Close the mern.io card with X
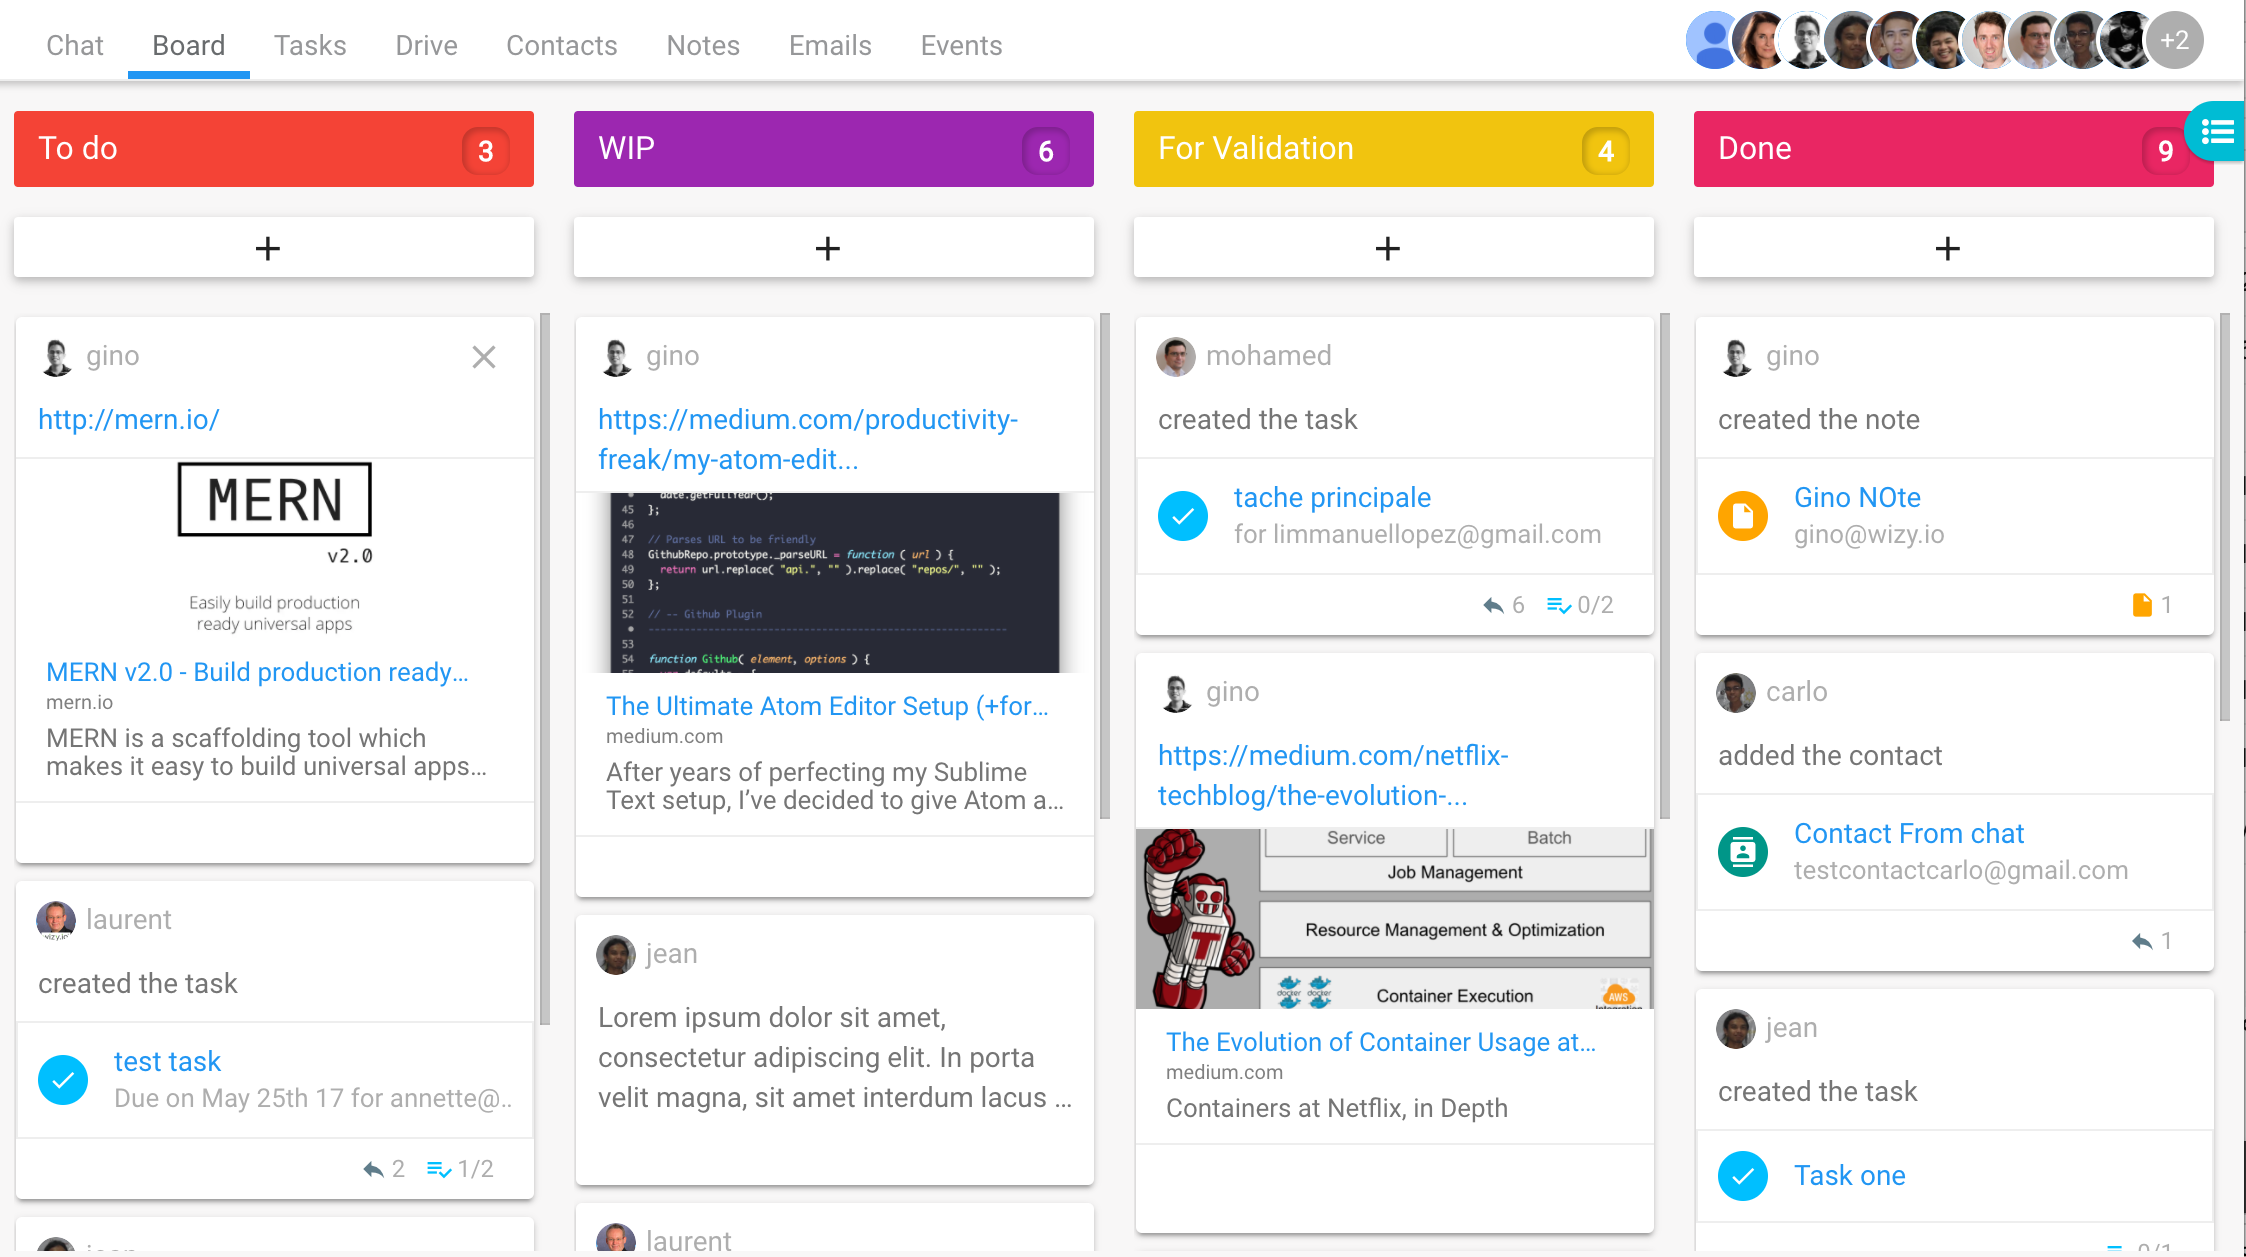2246x1257 pixels. (x=484, y=357)
